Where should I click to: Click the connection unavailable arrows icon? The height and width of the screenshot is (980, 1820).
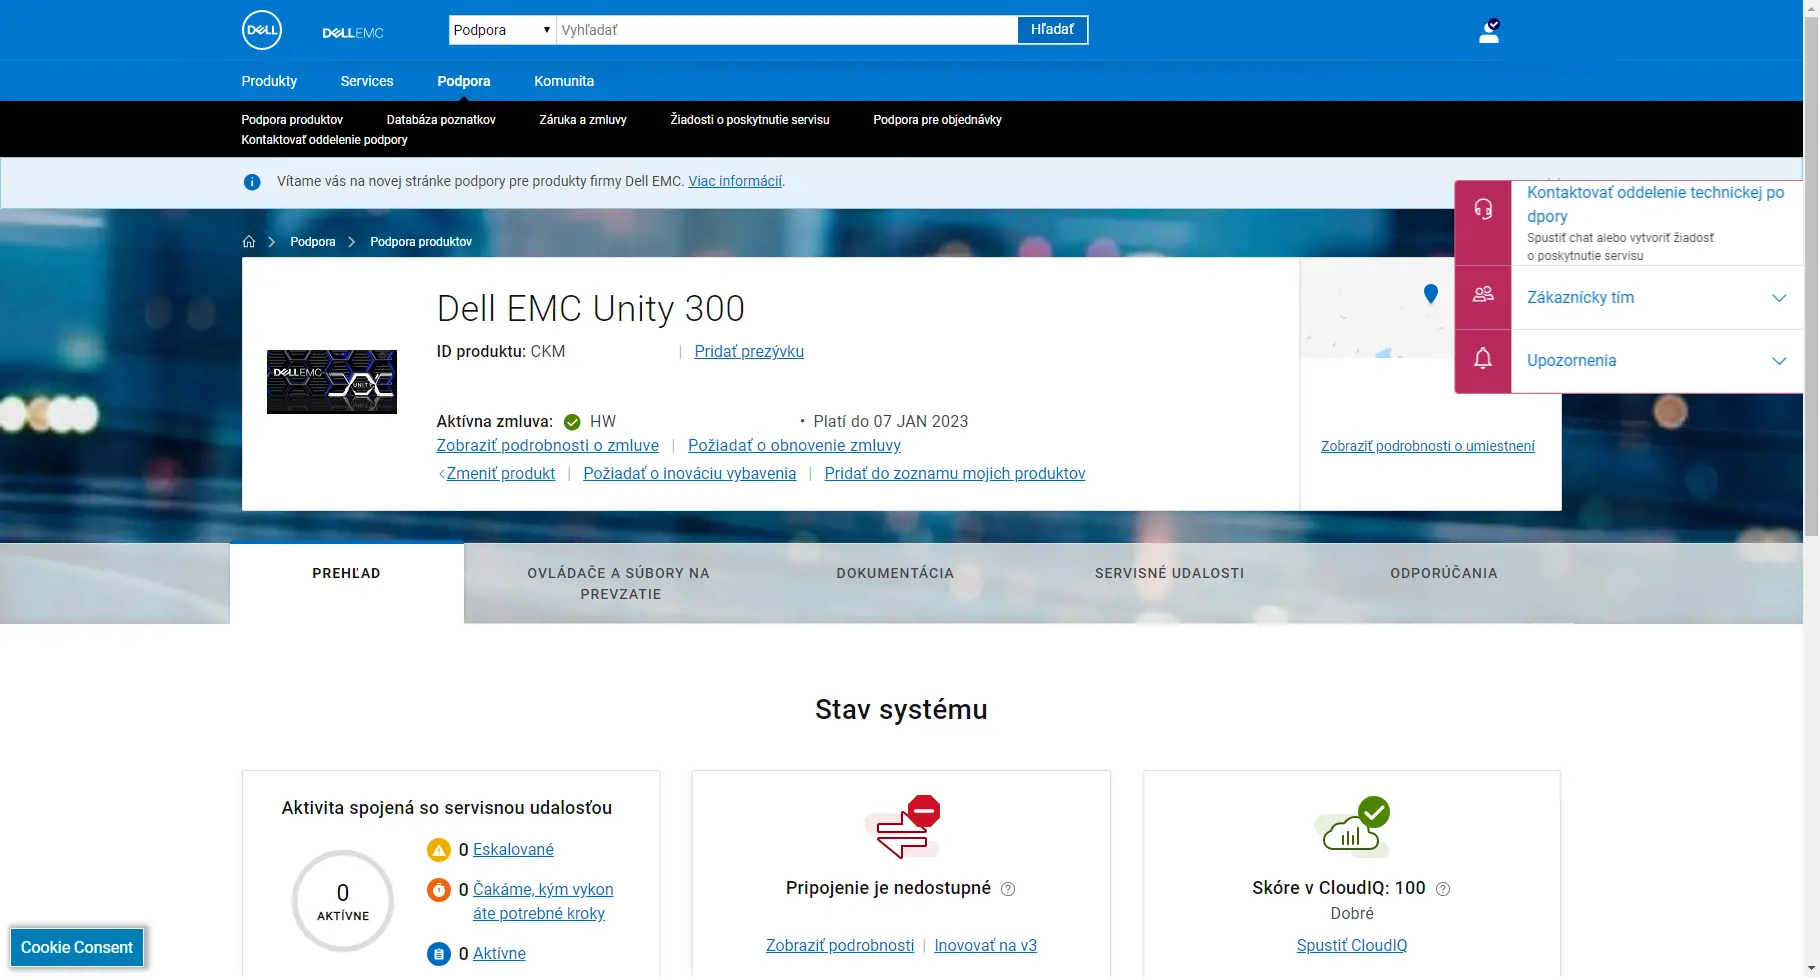pyautogui.click(x=903, y=827)
